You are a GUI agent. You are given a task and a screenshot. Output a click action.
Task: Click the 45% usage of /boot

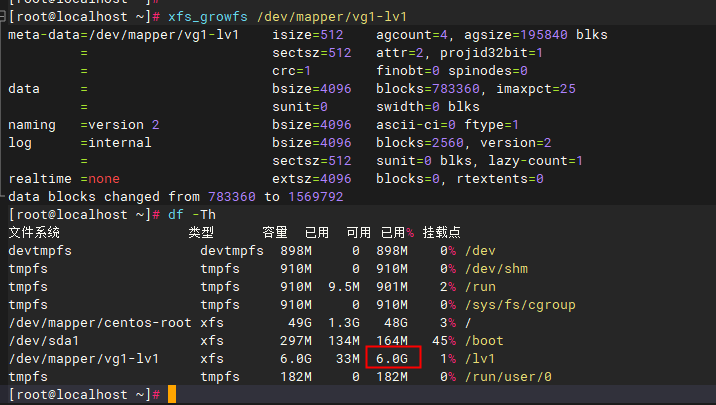point(444,341)
